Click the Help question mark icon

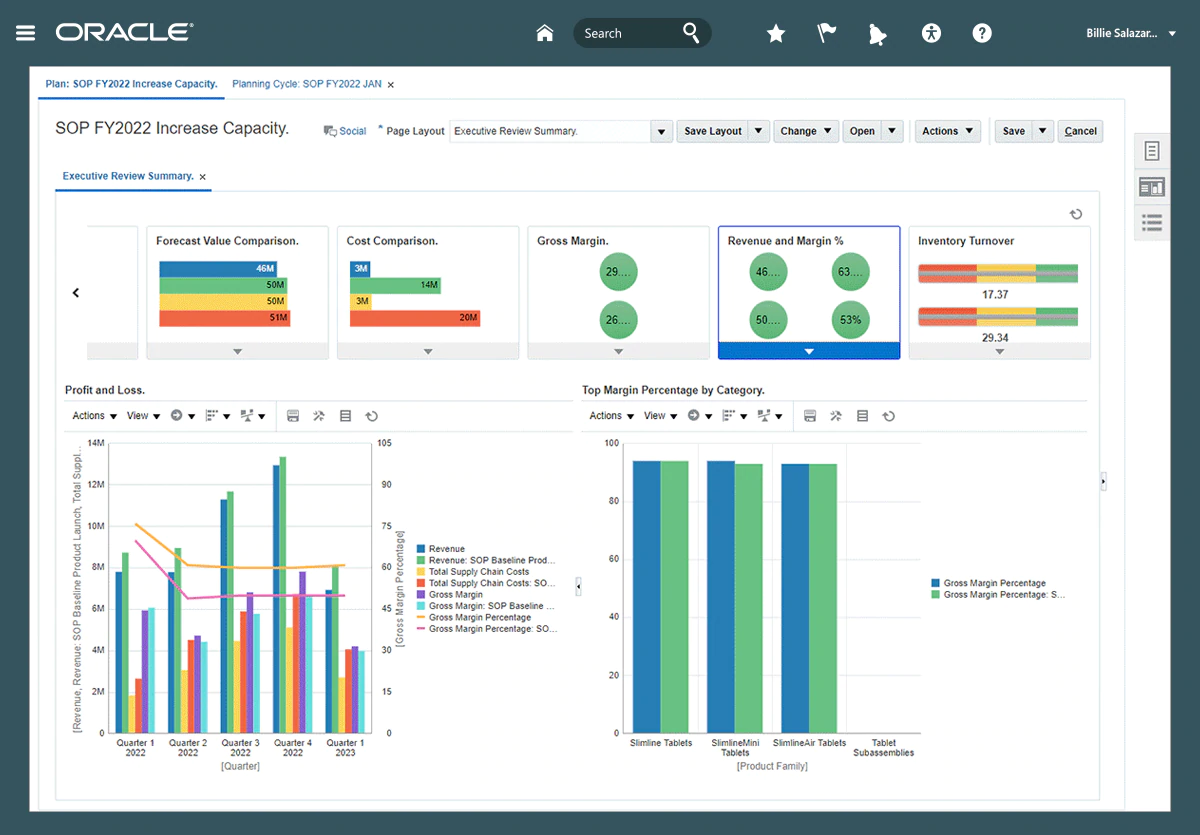click(982, 33)
